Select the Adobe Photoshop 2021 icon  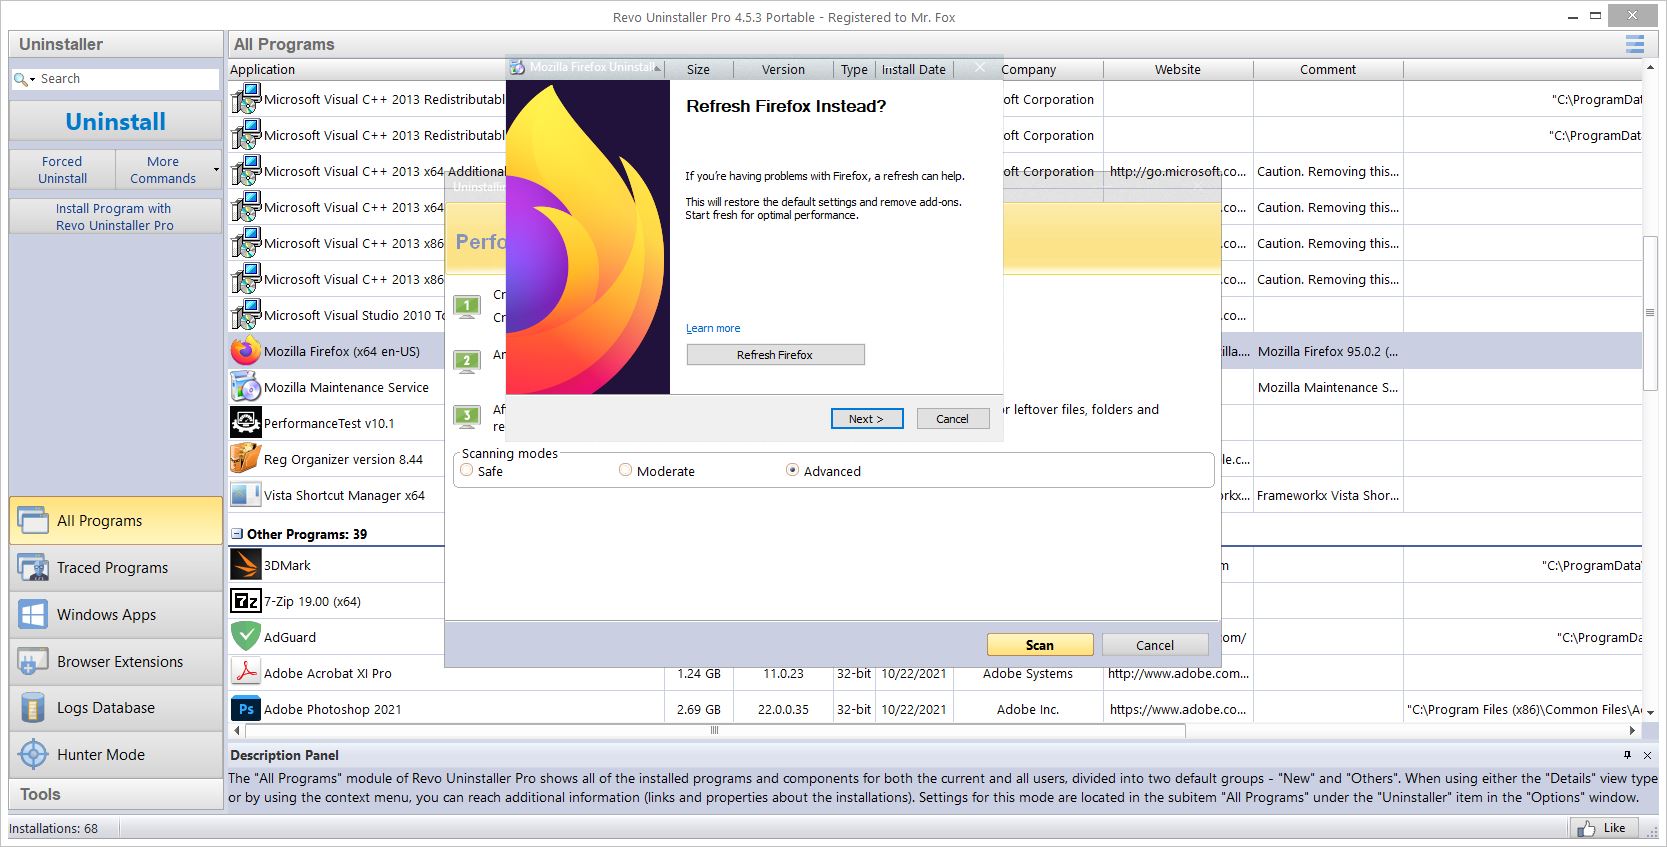245,709
